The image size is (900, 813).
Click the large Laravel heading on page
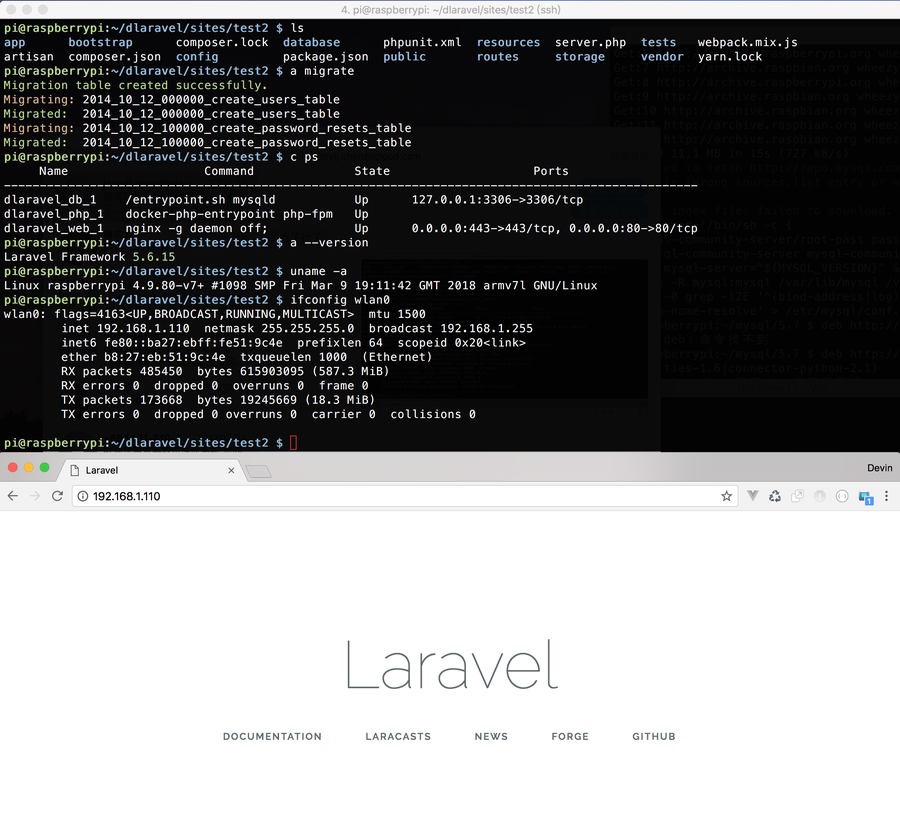pyautogui.click(x=452, y=665)
